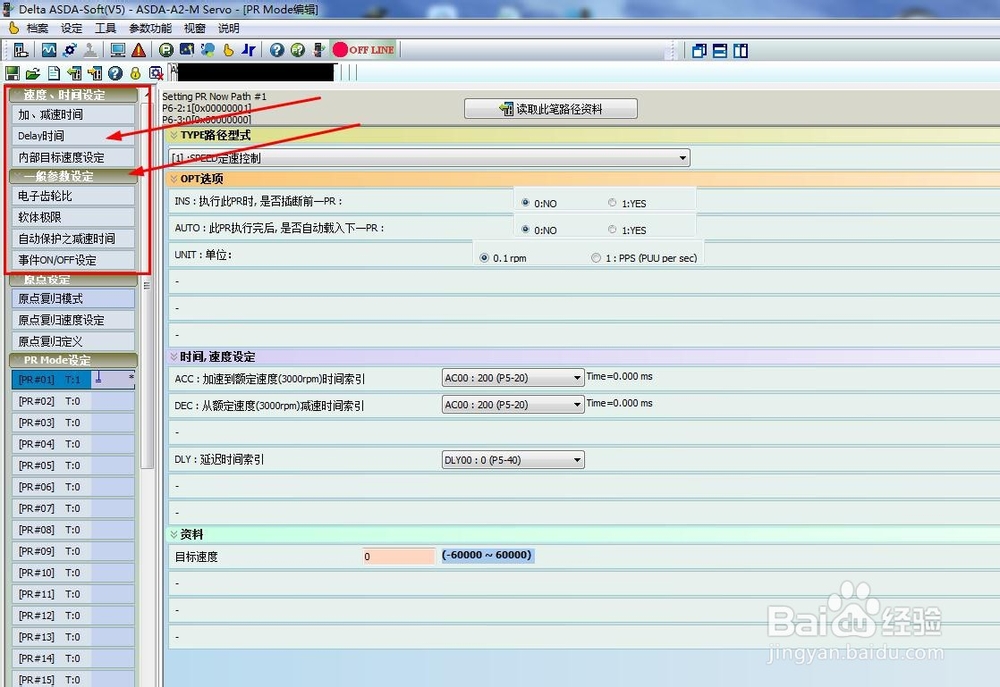This screenshot has width=1000, height=687.
Task: Open file with the green folder icon
Action: click(x=33, y=73)
